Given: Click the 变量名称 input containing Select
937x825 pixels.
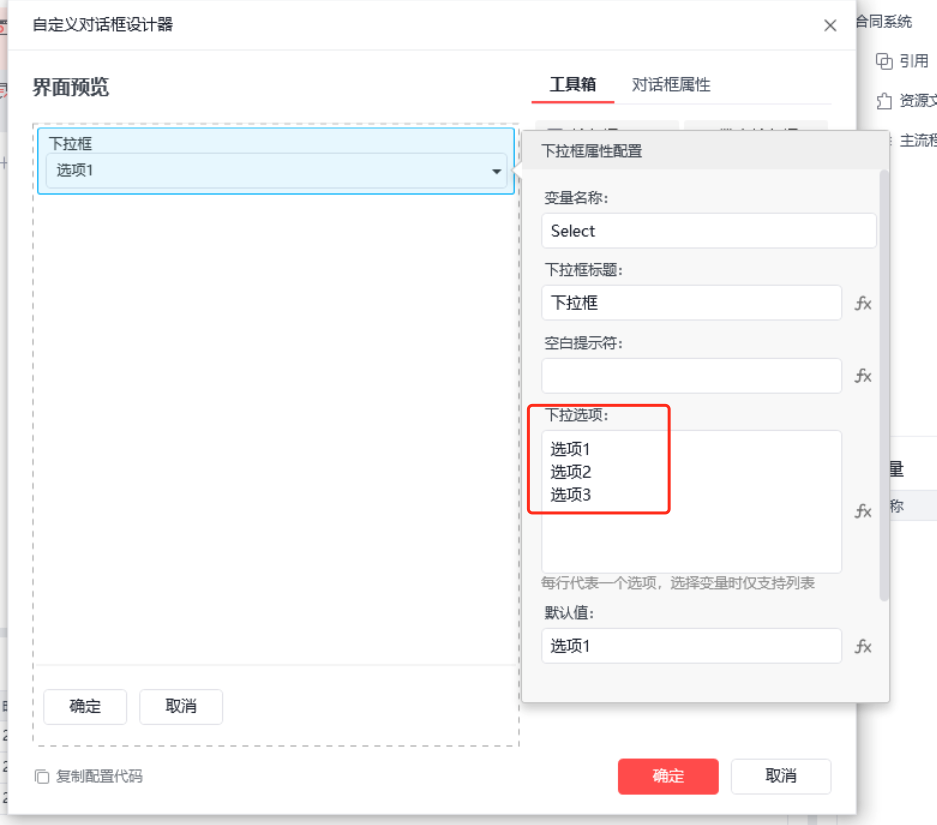Looking at the screenshot, I should pyautogui.click(x=709, y=231).
